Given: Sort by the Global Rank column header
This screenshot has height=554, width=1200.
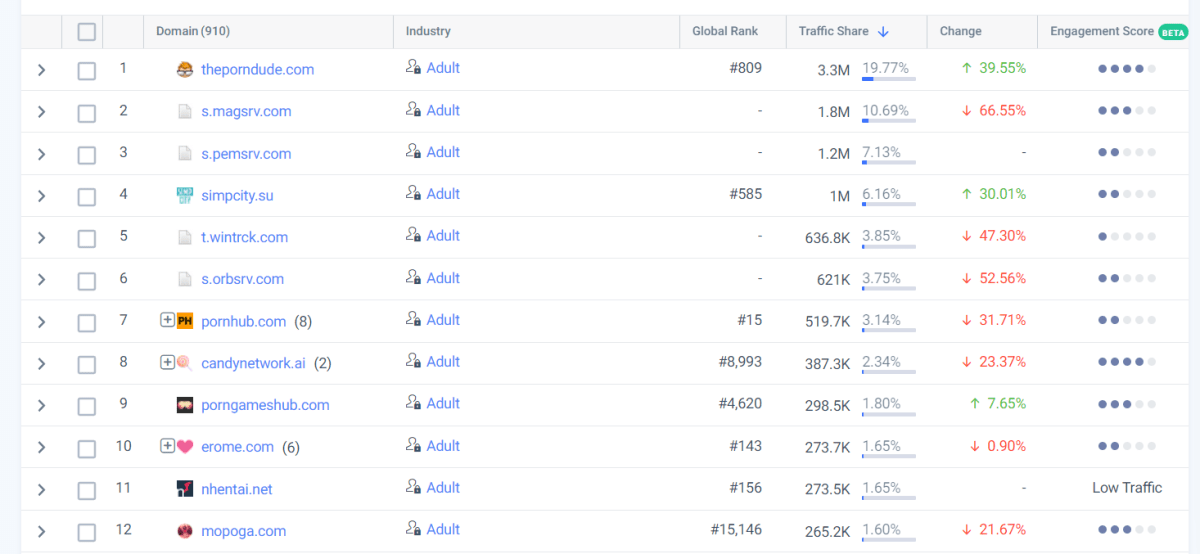Looking at the screenshot, I should pyautogui.click(x=725, y=32).
